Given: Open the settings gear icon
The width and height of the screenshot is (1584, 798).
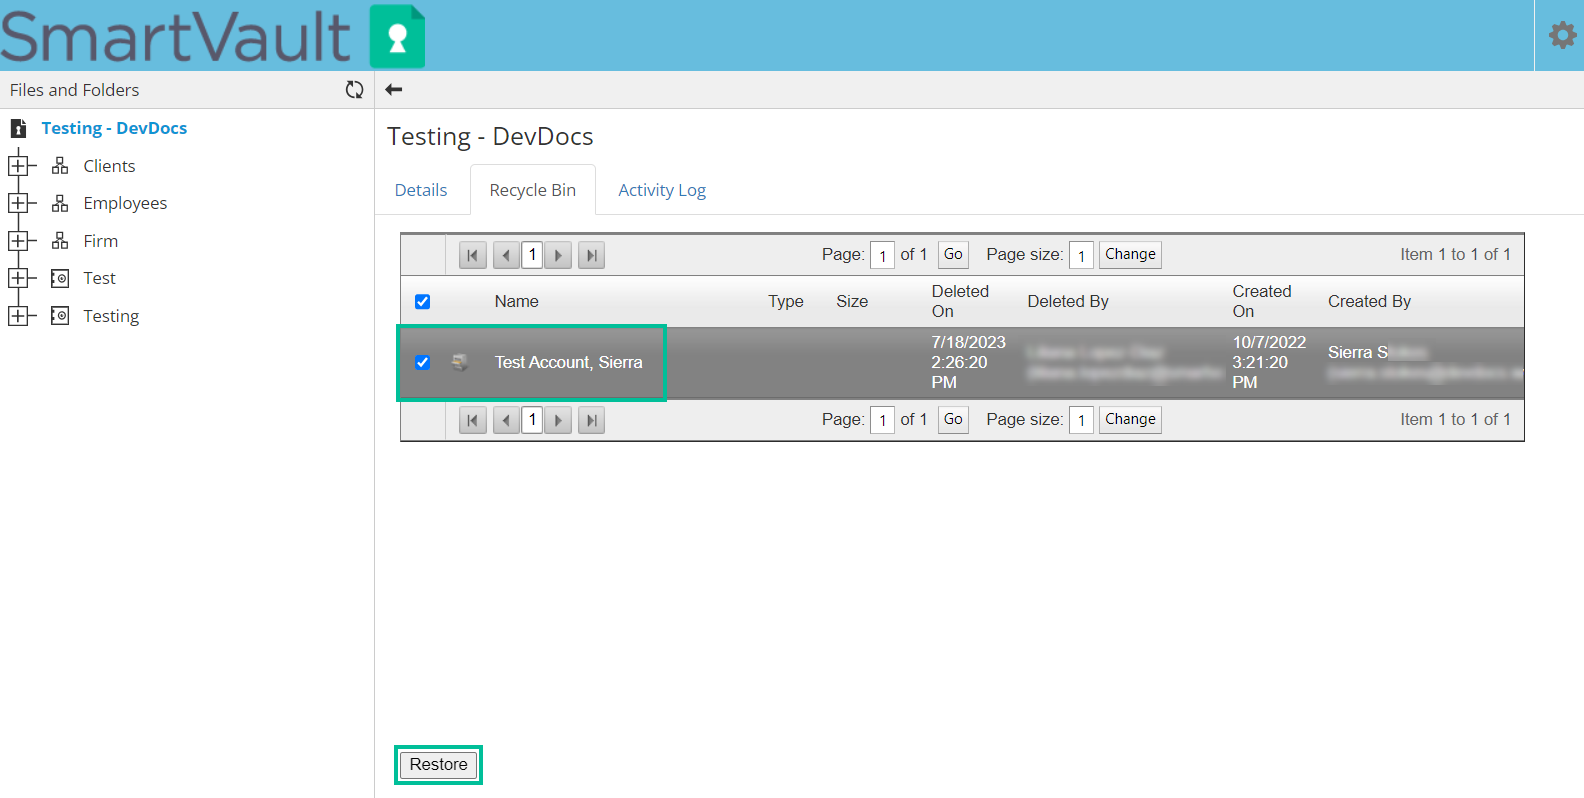Looking at the screenshot, I should point(1562,36).
